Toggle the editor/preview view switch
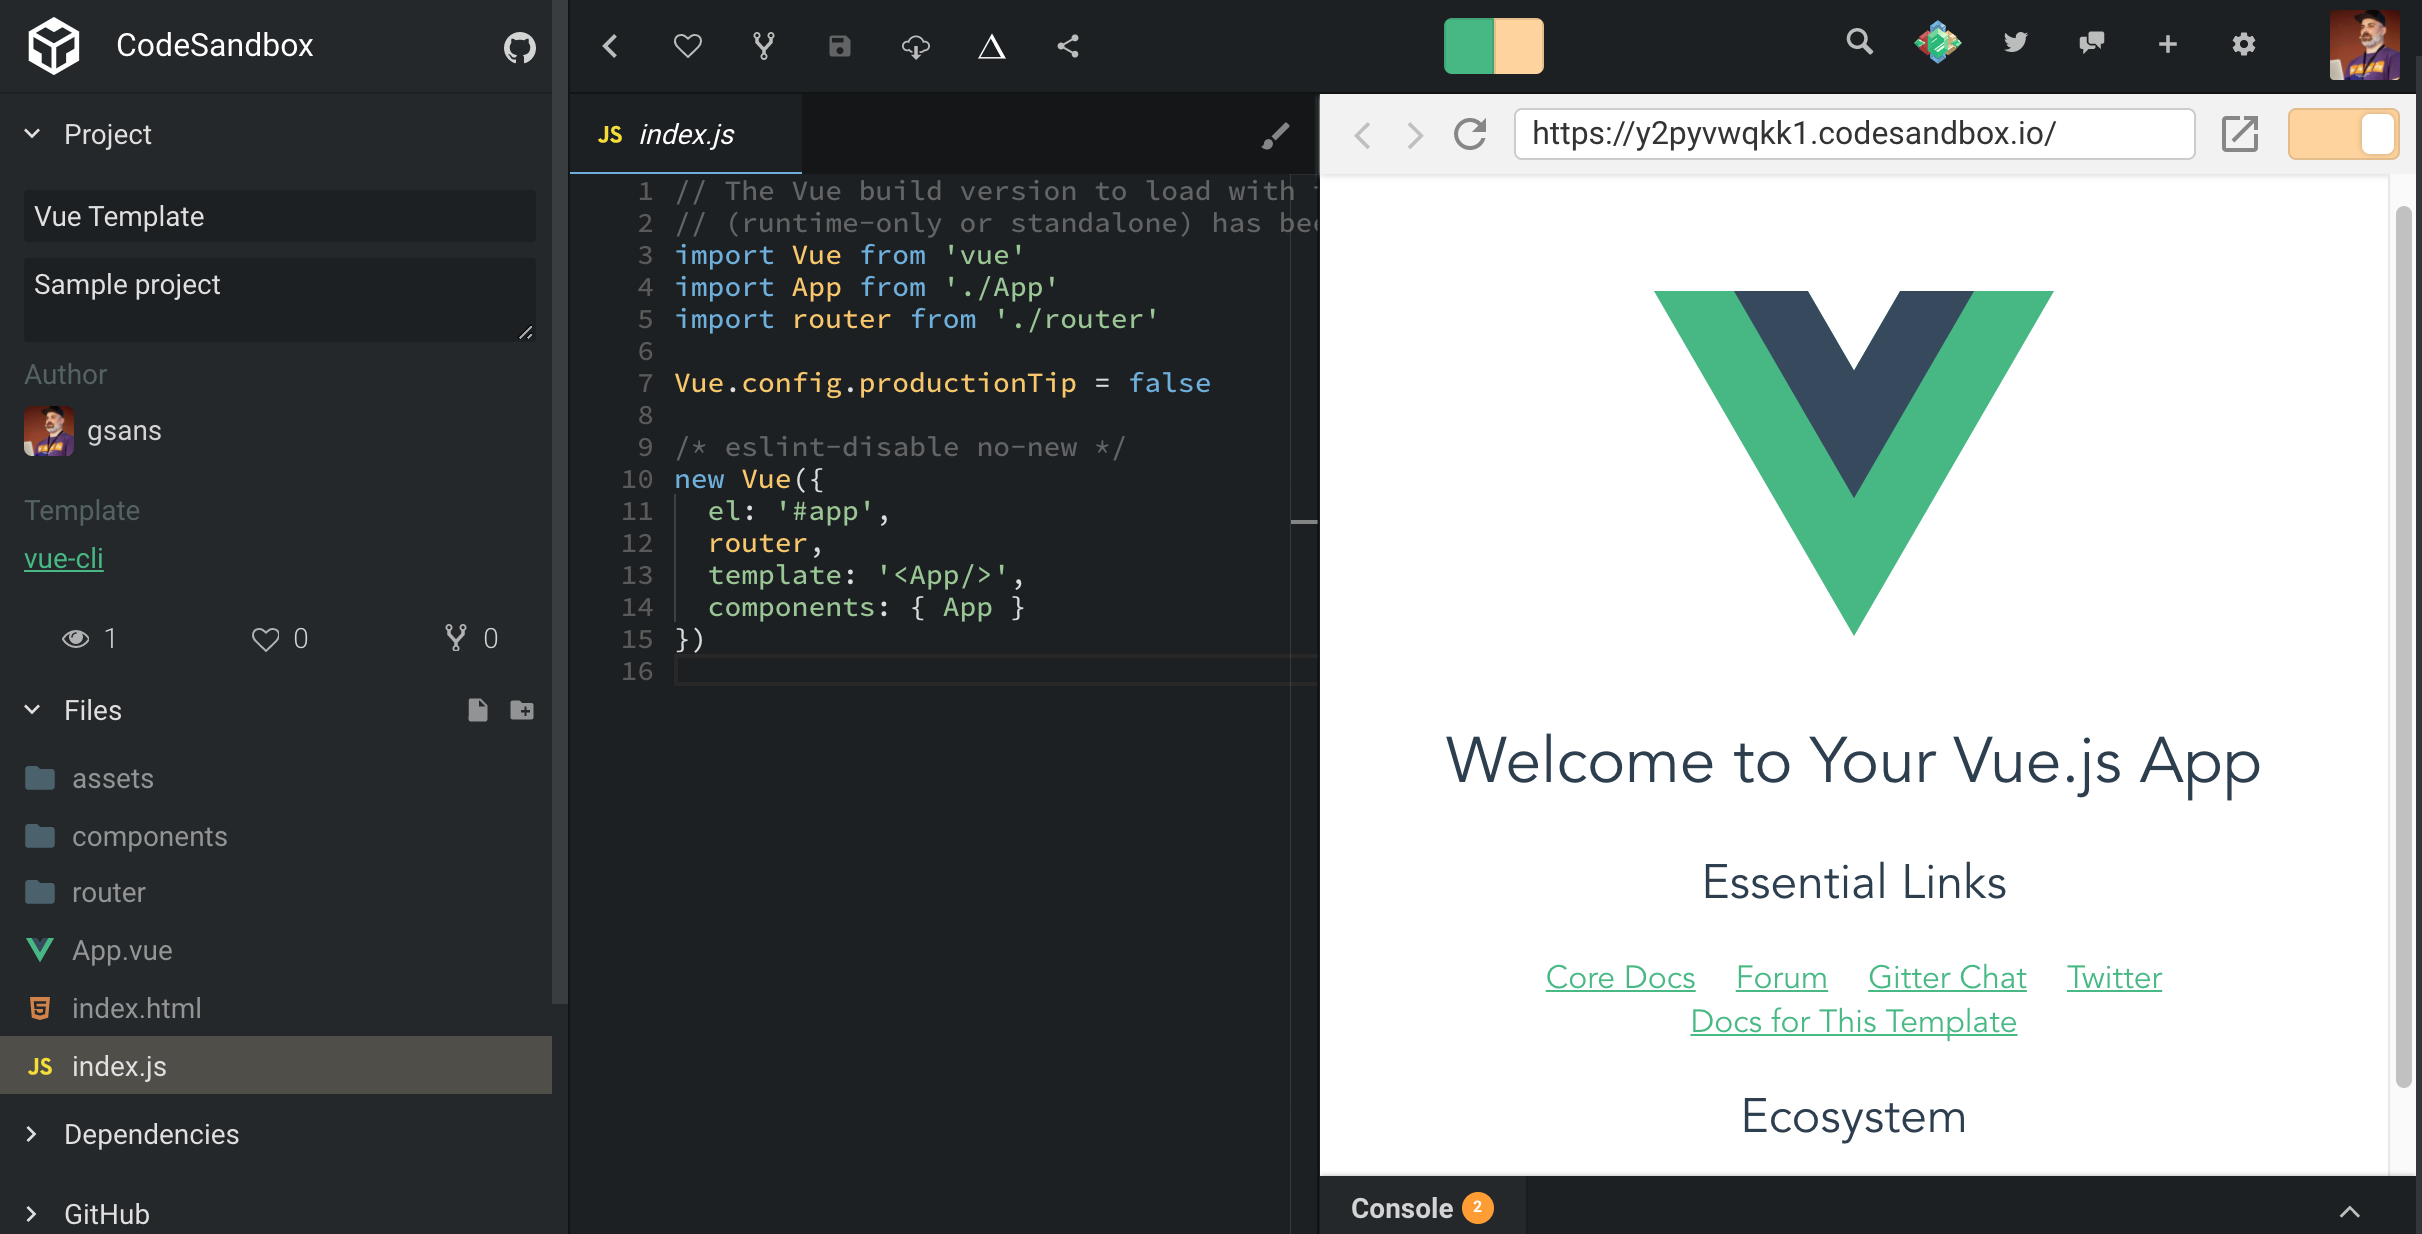The image size is (2422, 1234). tap(1493, 46)
